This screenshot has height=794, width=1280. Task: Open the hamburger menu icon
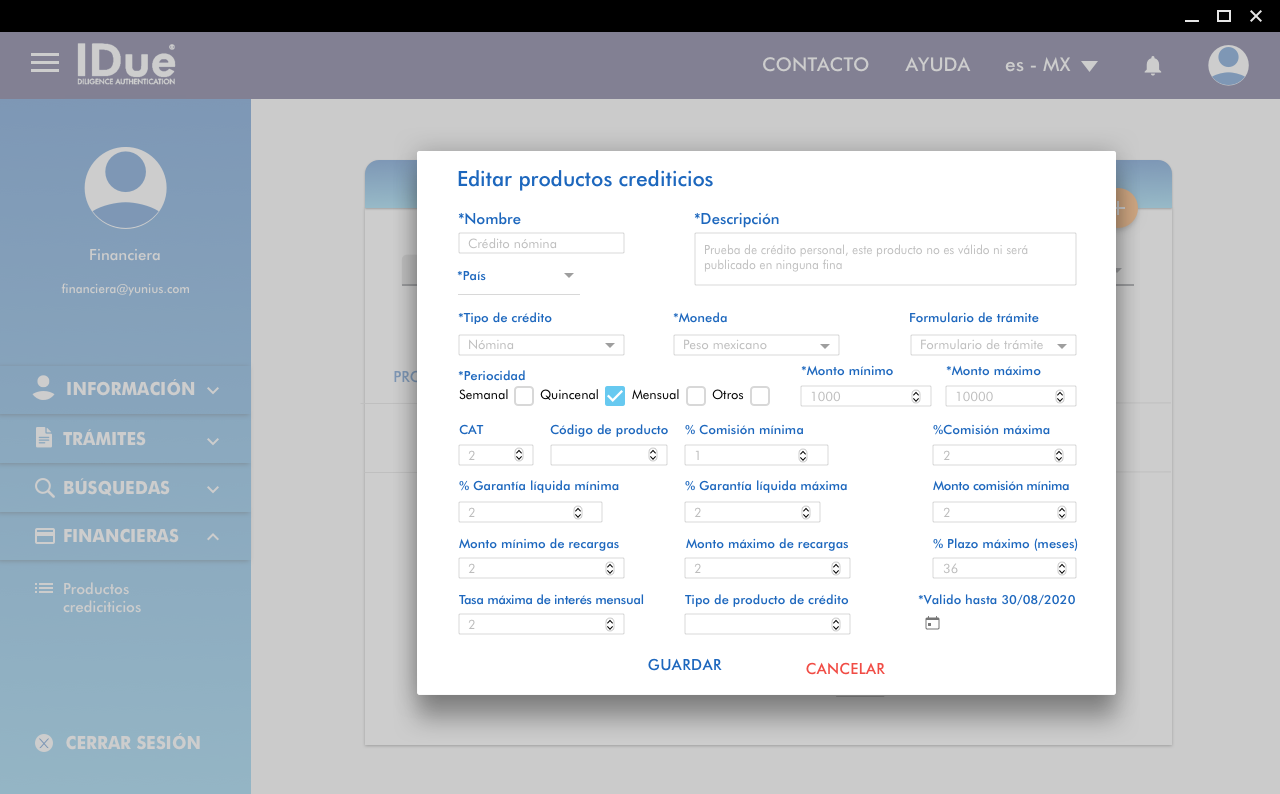[x=45, y=63]
